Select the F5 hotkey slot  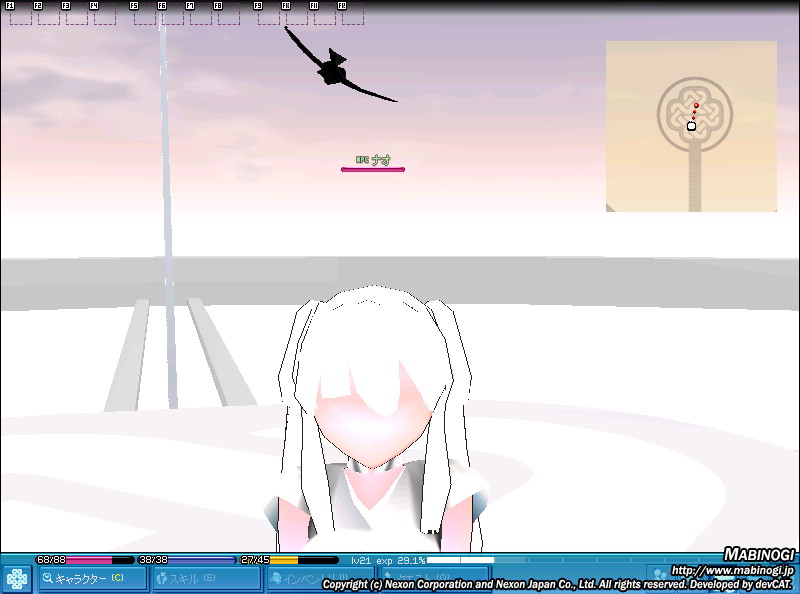144,14
